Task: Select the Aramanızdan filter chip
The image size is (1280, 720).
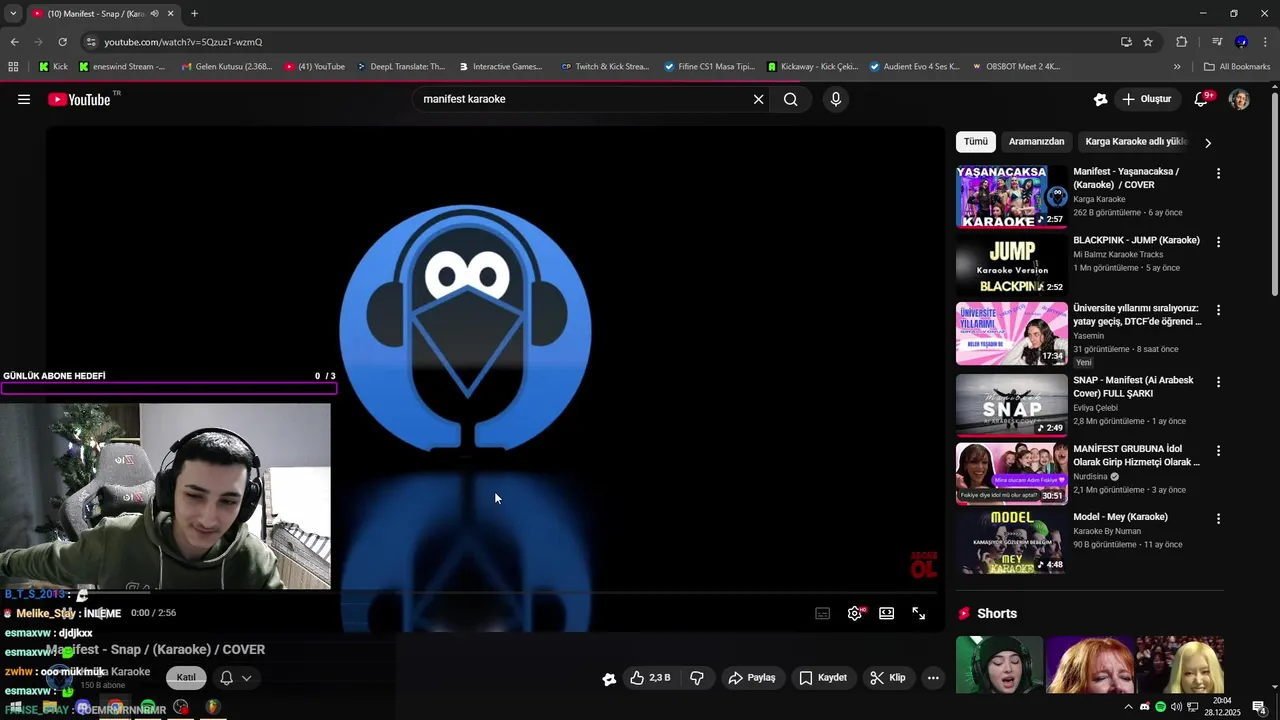Action: pos(1036,142)
